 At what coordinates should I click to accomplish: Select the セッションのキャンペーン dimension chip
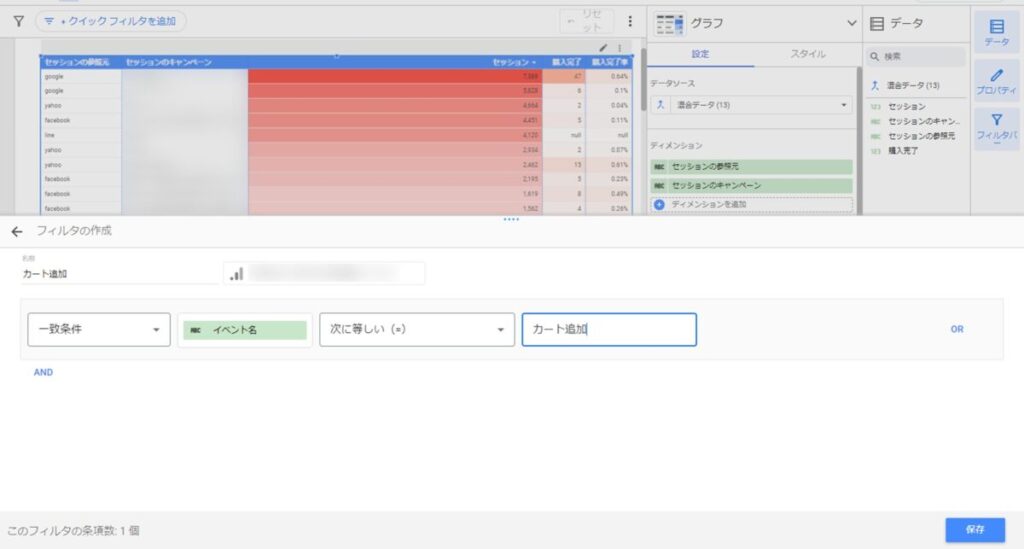(x=751, y=185)
